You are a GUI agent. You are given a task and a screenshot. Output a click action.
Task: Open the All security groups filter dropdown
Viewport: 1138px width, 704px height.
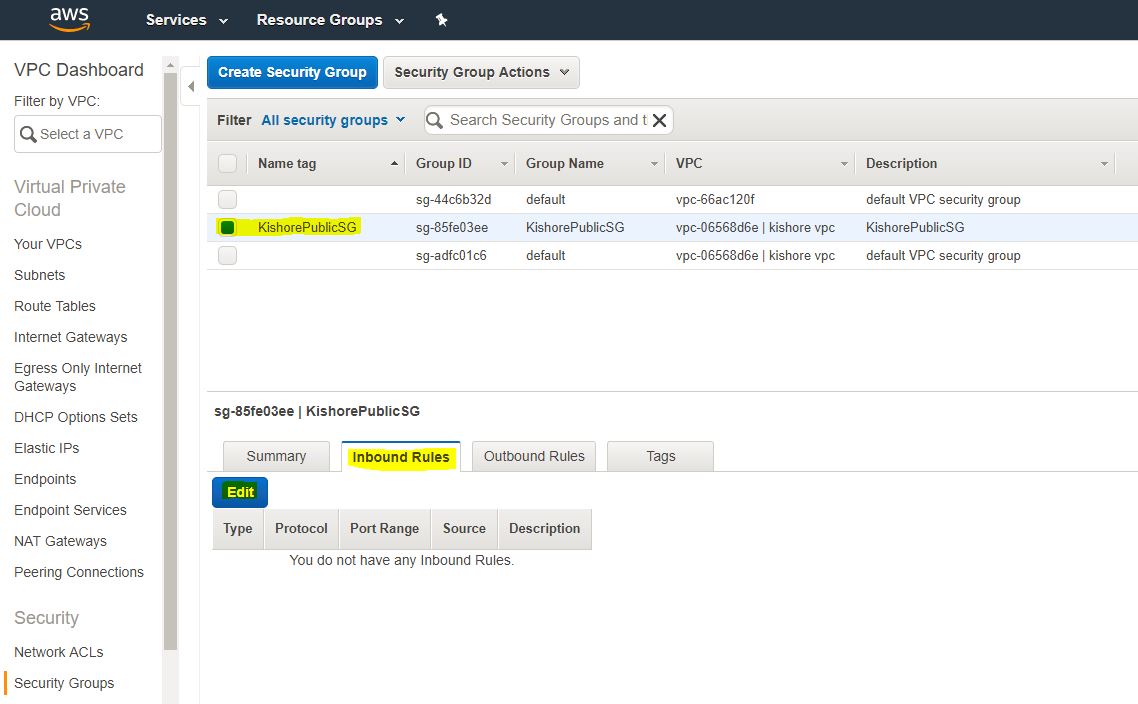(x=333, y=120)
